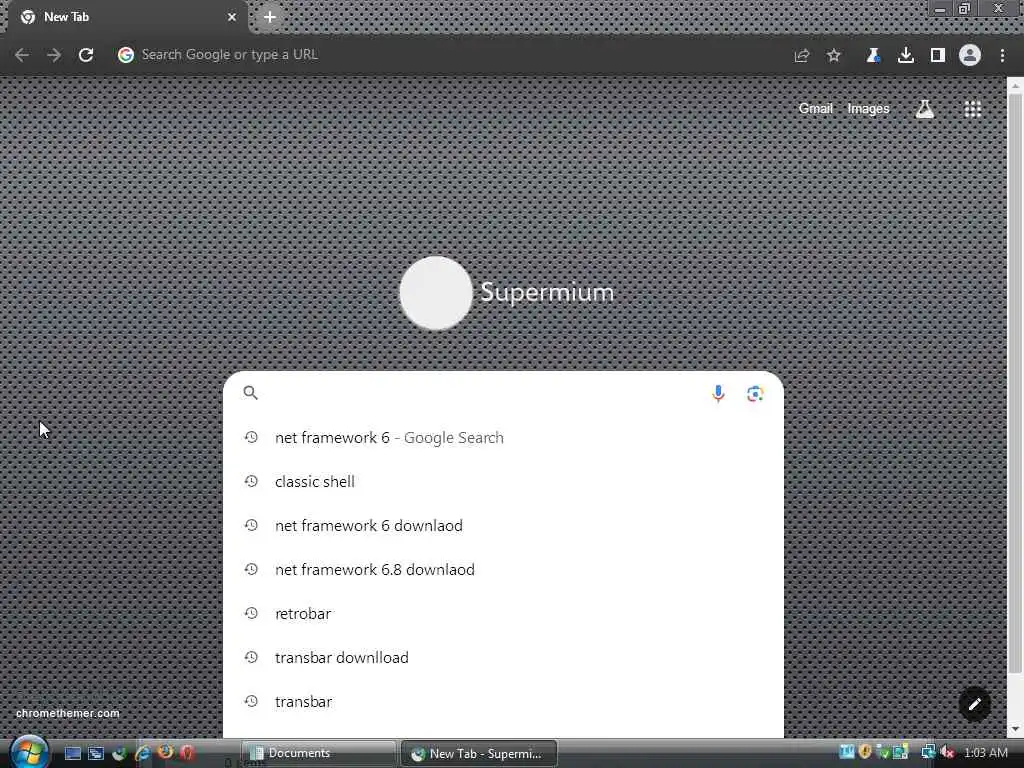Go back with the back arrow
This screenshot has width=1024, height=768.
click(22, 55)
